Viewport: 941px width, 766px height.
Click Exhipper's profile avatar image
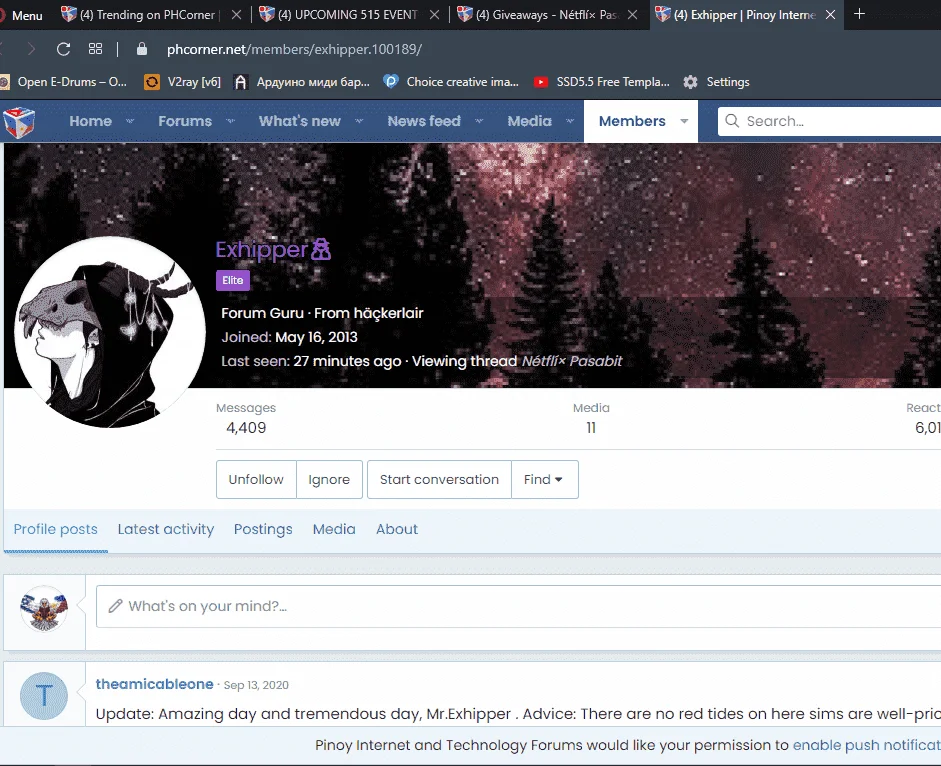pyautogui.click(x=109, y=332)
